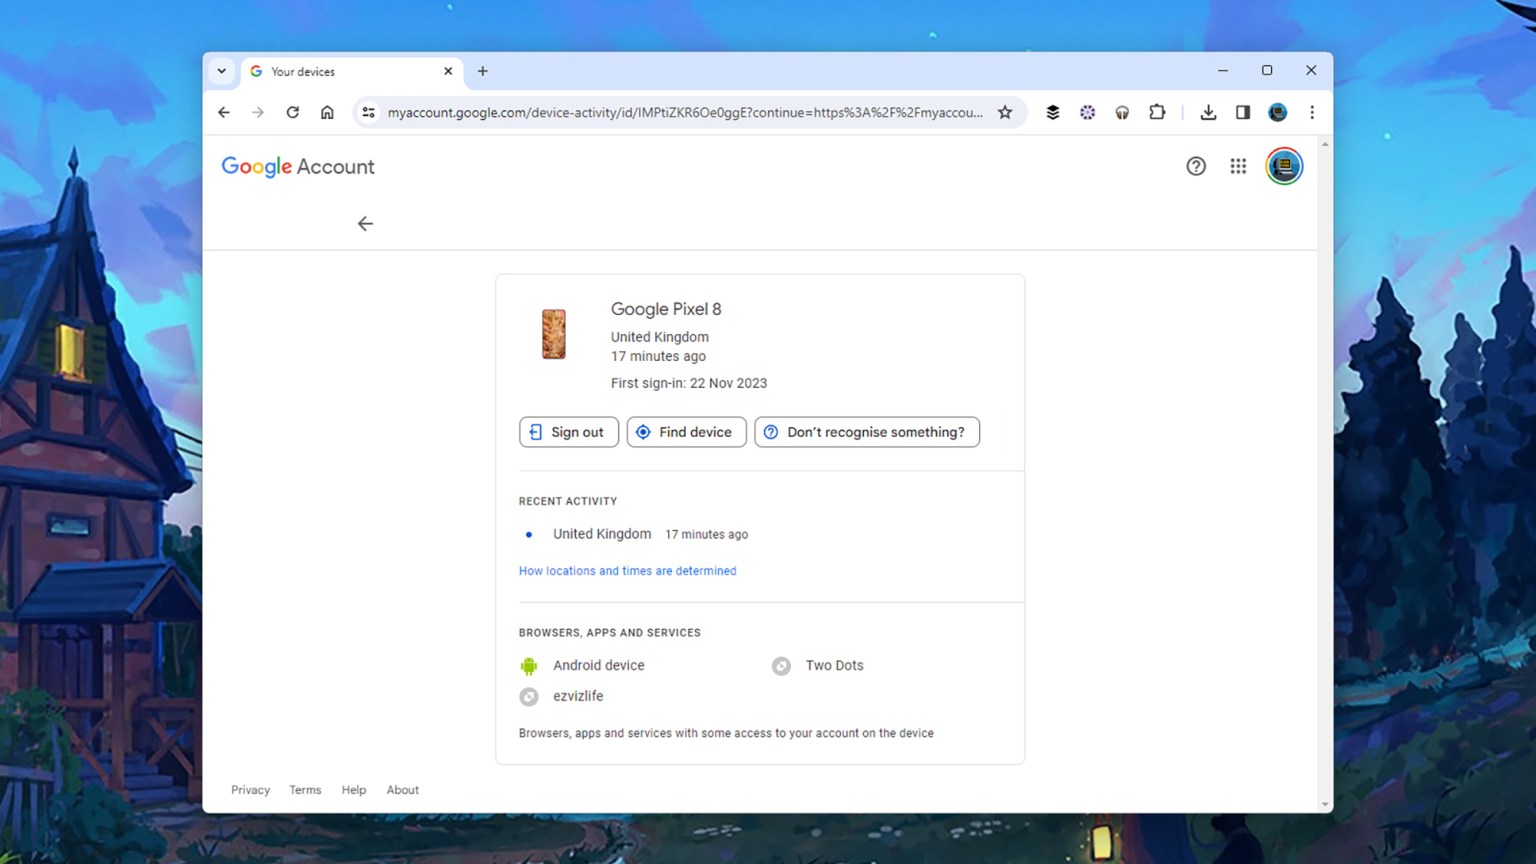
Task: Open Chrome's three-dot menu
Action: [1312, 113]
